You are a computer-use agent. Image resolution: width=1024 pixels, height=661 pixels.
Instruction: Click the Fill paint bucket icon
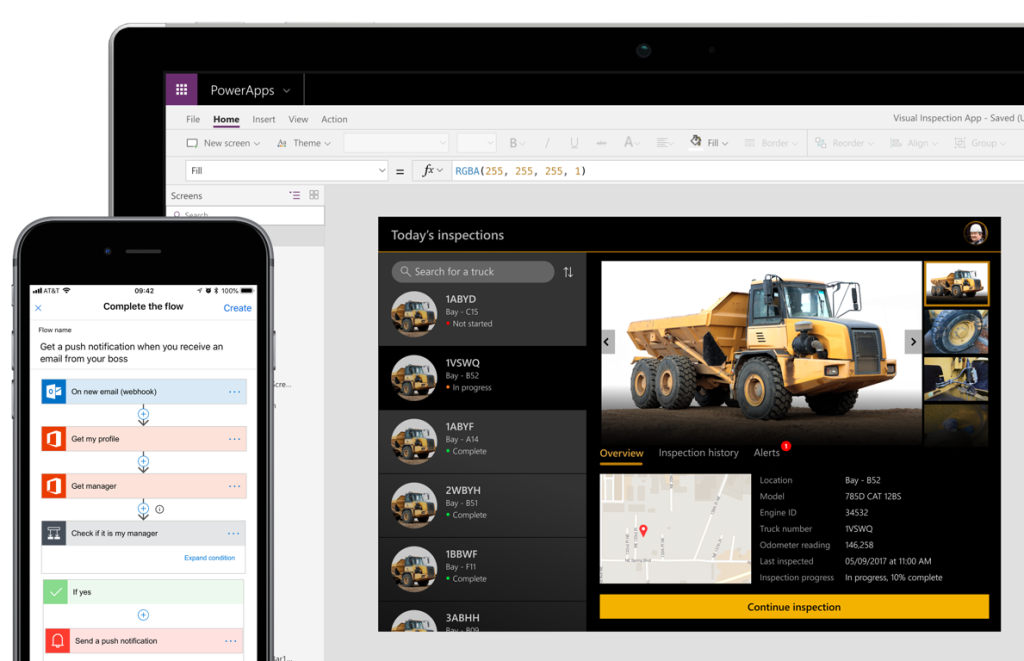(x=694, y=142)
